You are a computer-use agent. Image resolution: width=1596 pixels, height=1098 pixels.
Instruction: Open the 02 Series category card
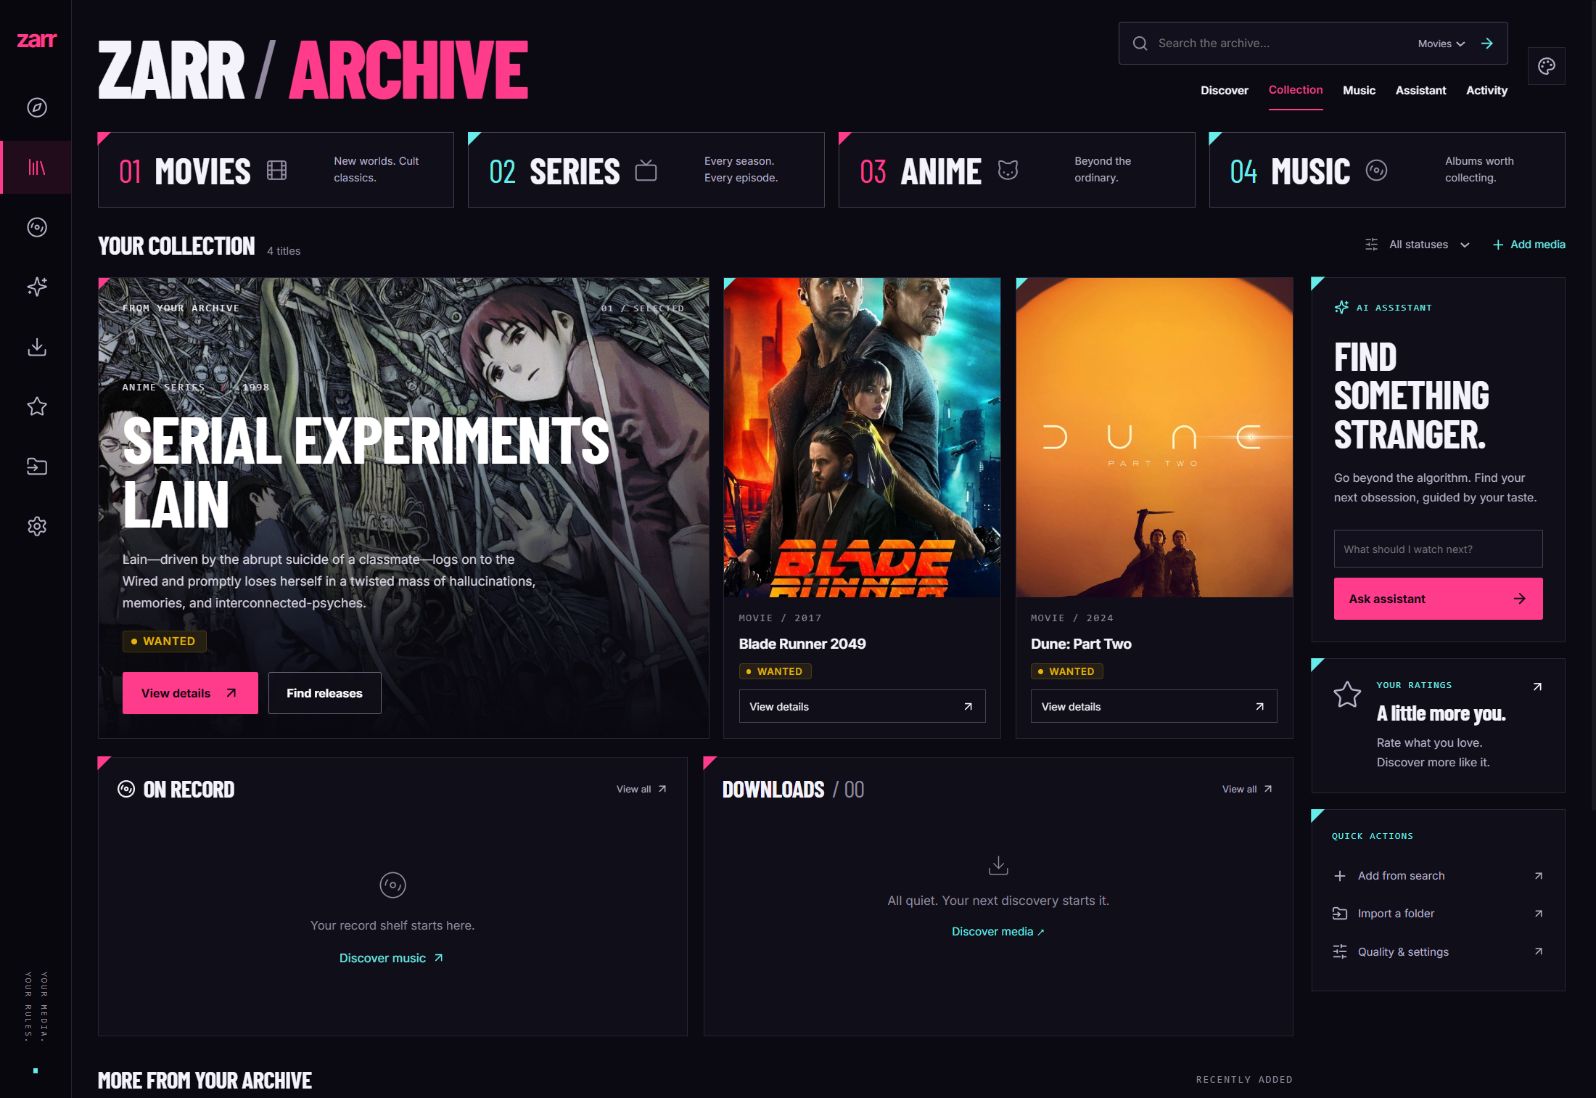(646, 170)
